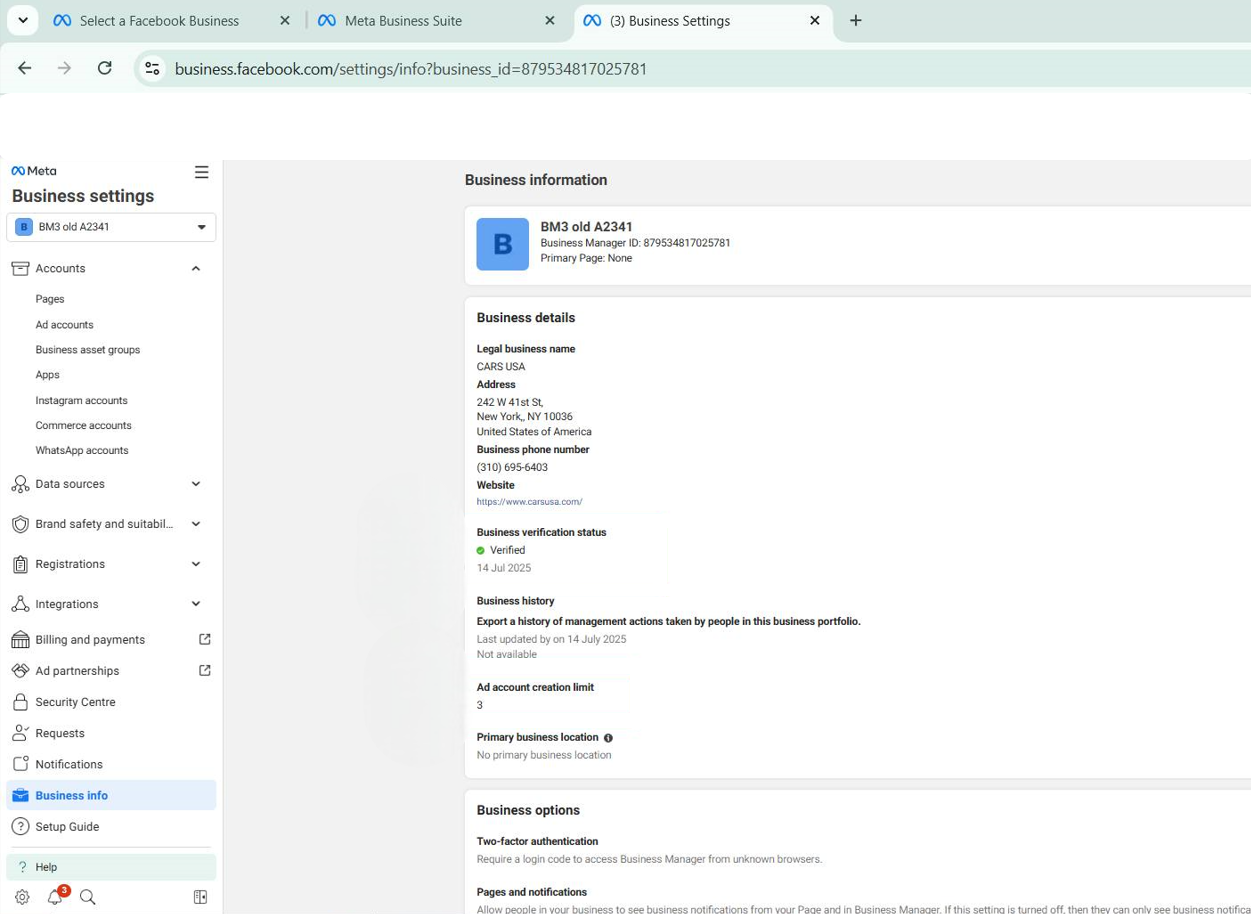
Task: Click the Data sources icon
Action: tap(20, 484)
